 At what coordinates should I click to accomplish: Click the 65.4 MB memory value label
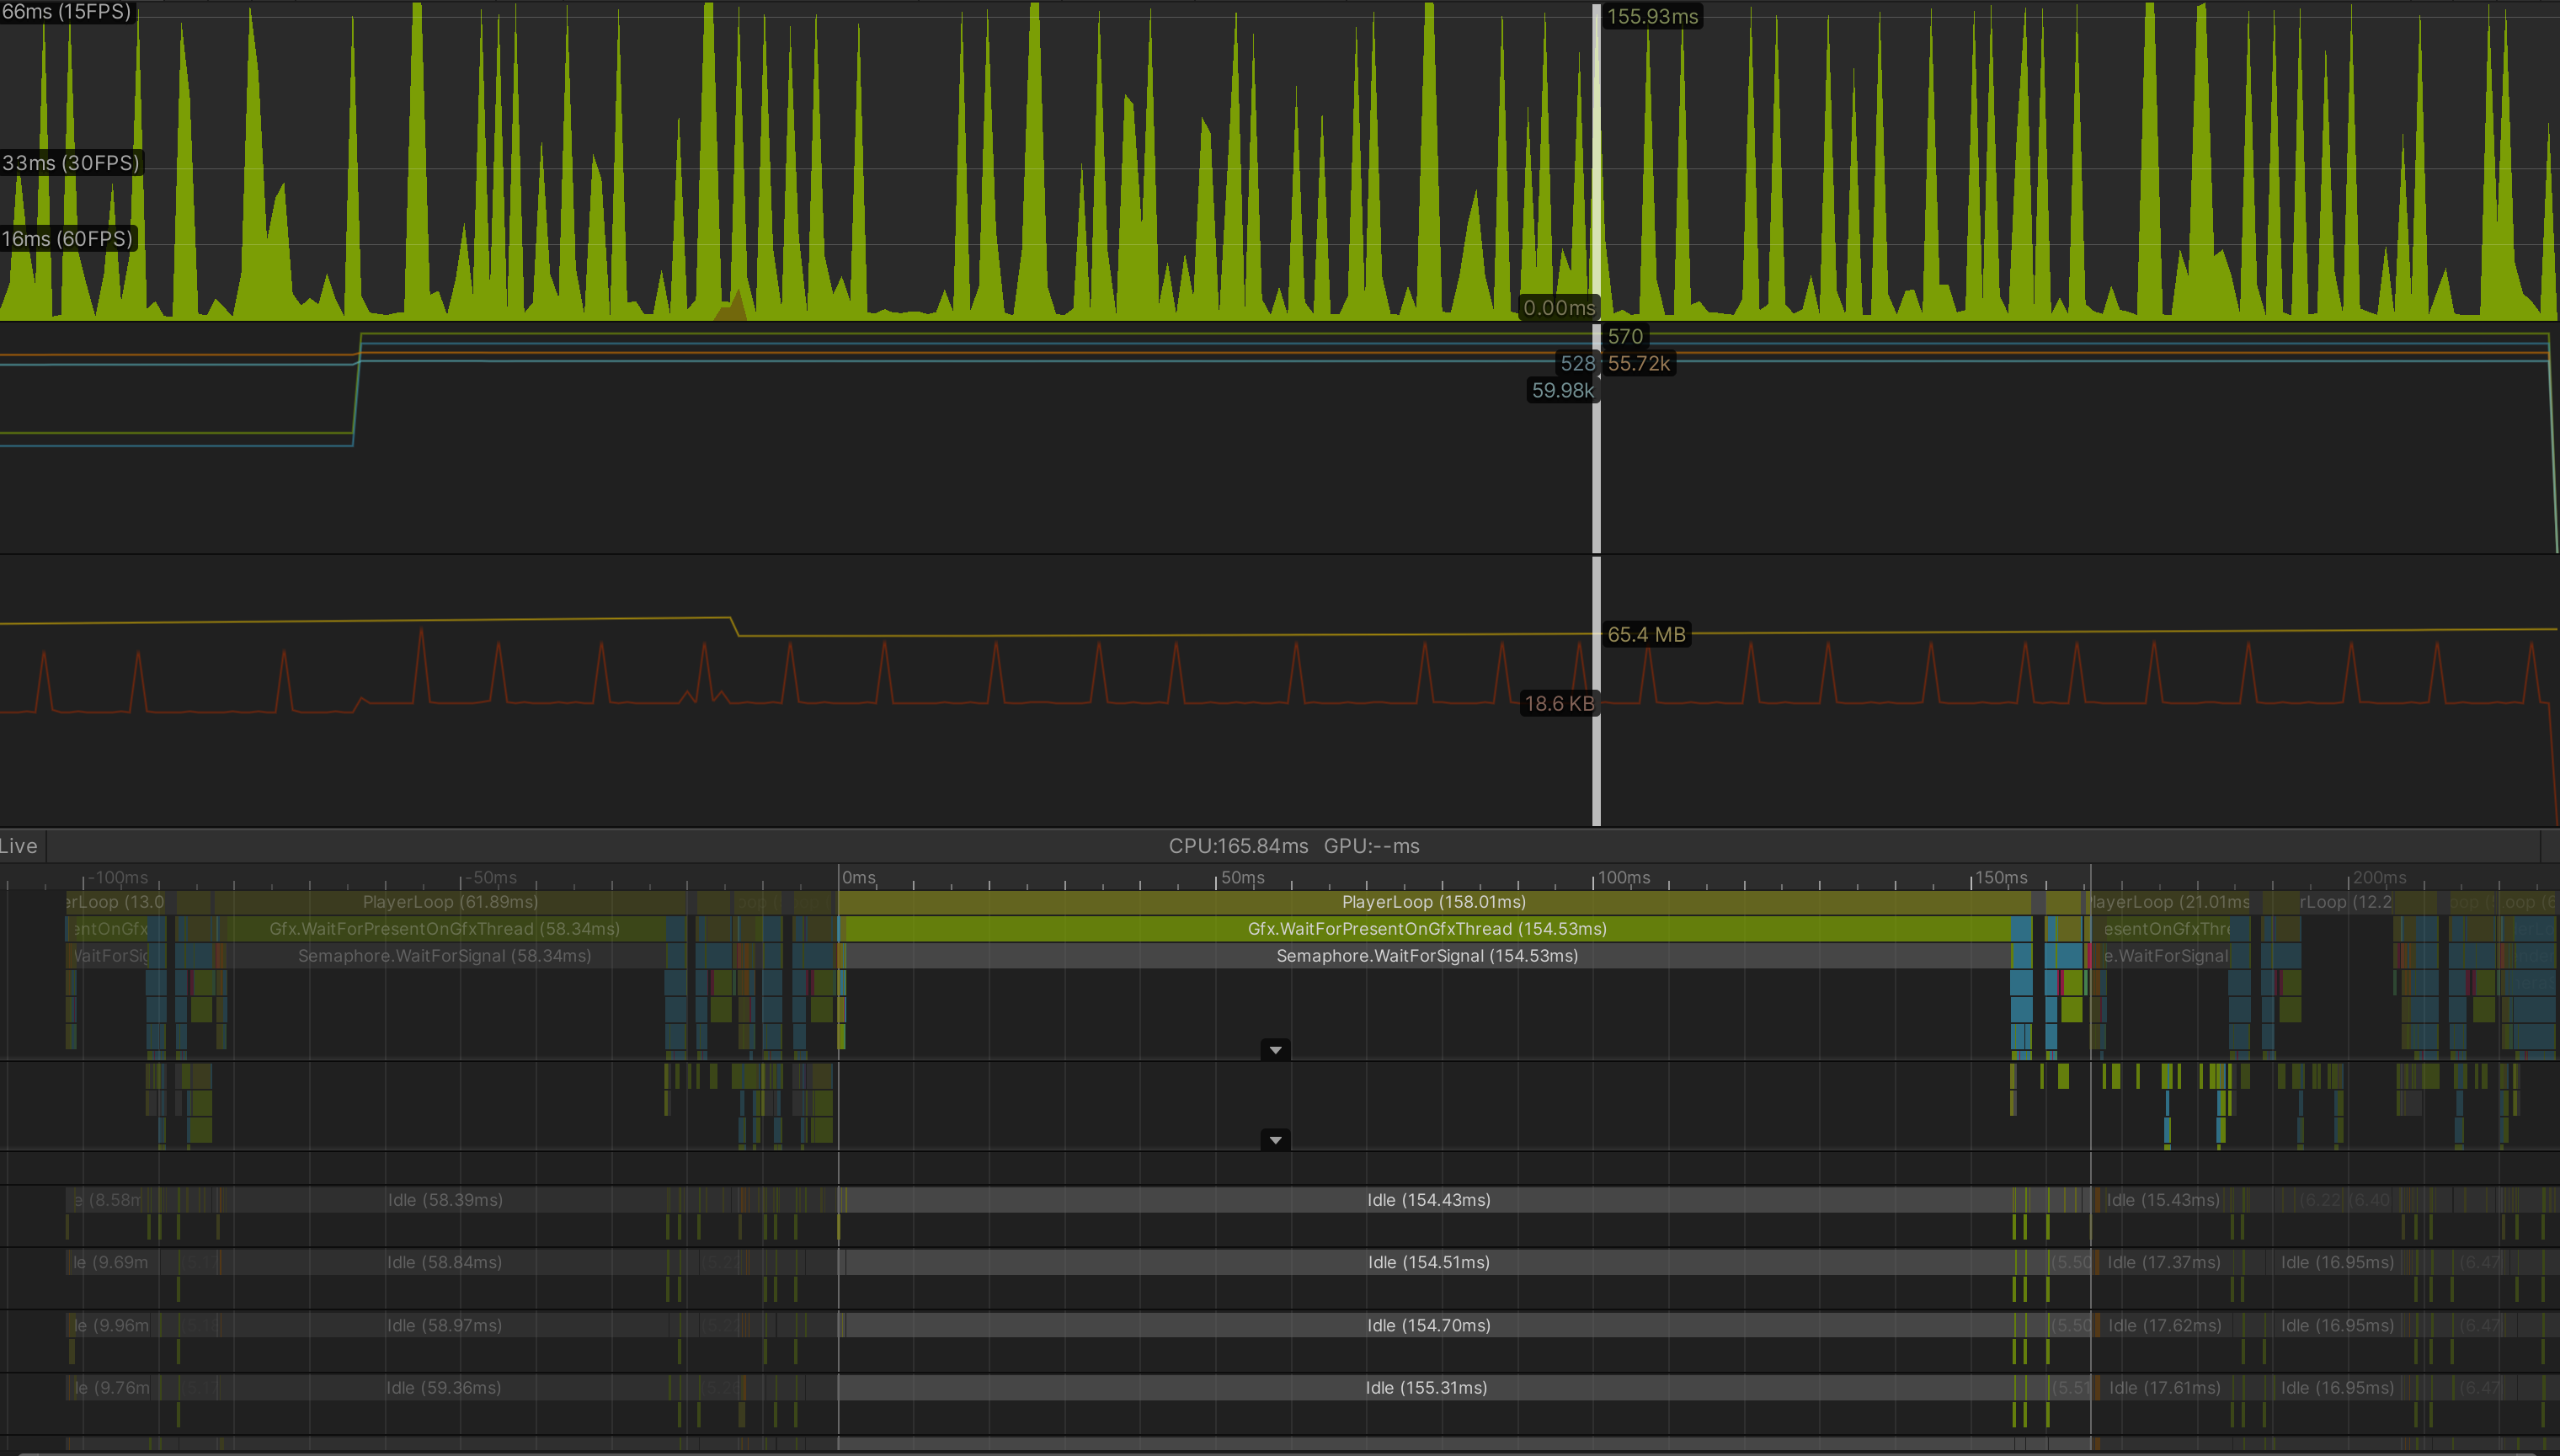(1649, 634)
